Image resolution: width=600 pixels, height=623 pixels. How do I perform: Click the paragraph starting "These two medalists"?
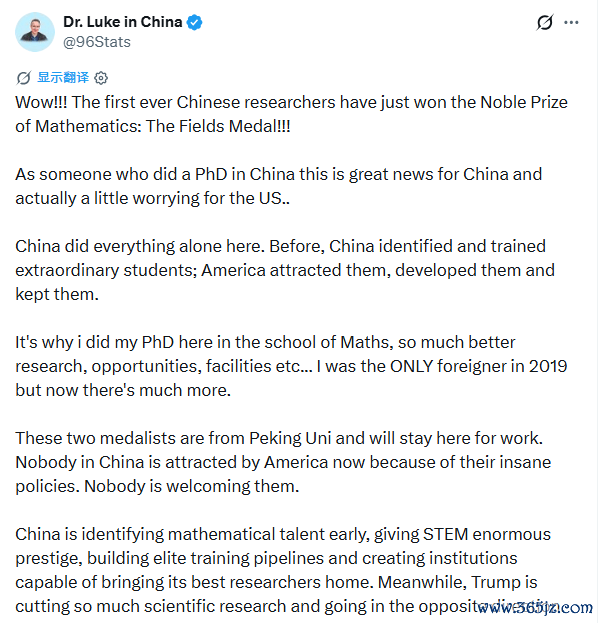tap(283, 462)
